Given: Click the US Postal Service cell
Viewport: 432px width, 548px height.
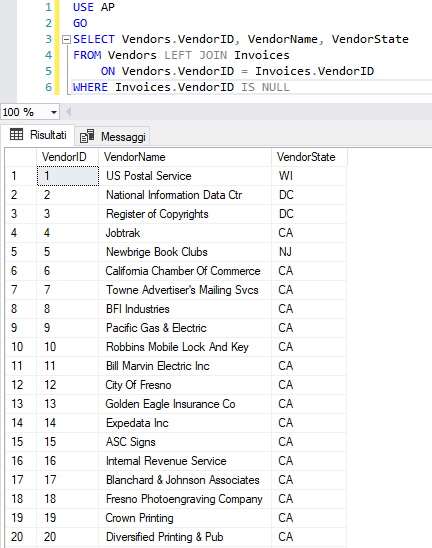Looking at the screenshot, I should [185, 176].
